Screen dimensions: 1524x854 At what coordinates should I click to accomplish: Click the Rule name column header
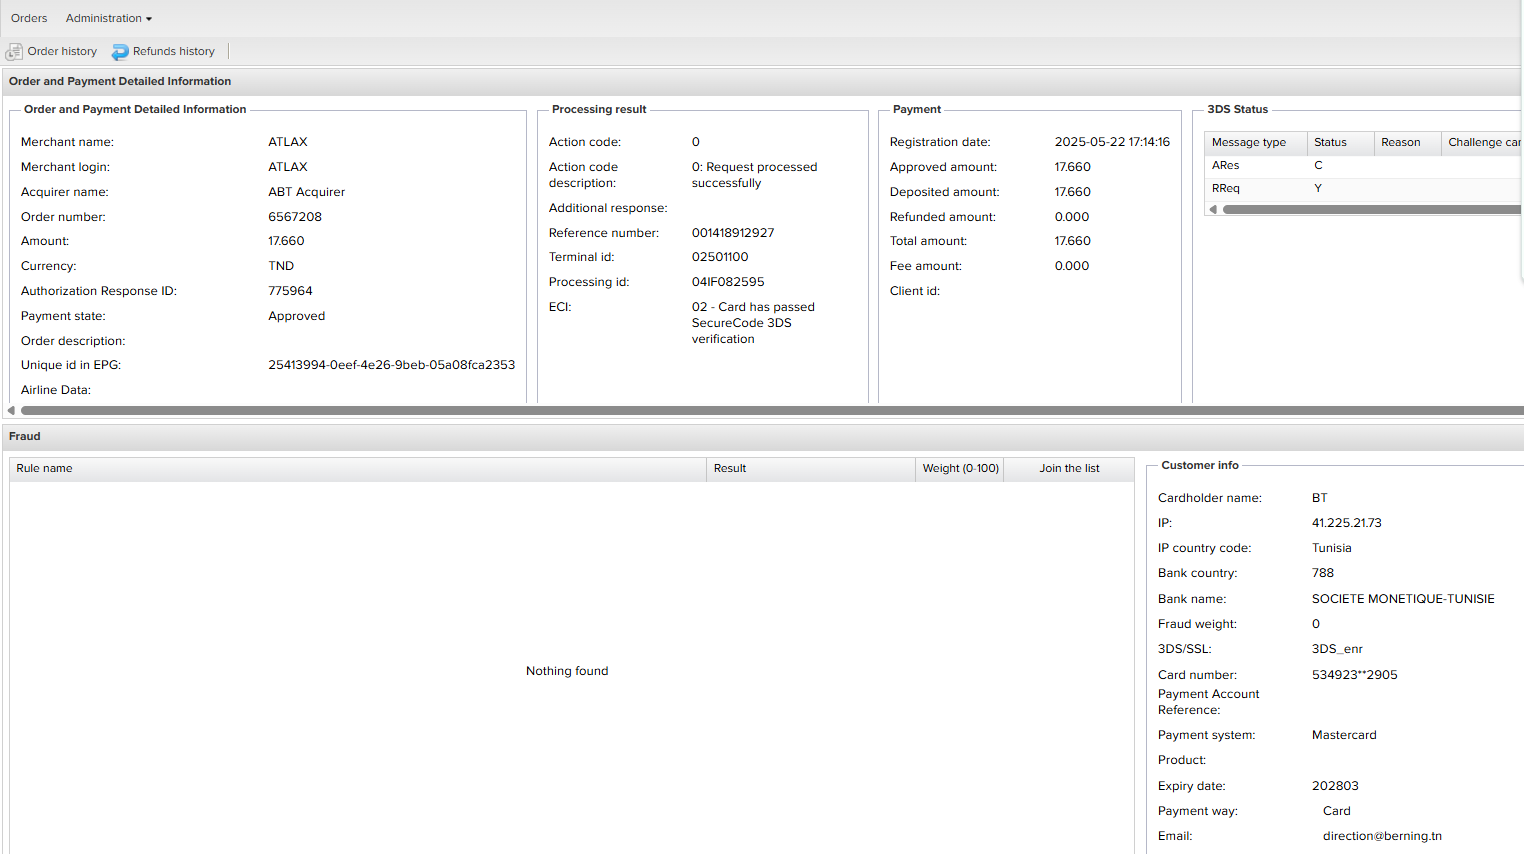click(x=357, y=468)
